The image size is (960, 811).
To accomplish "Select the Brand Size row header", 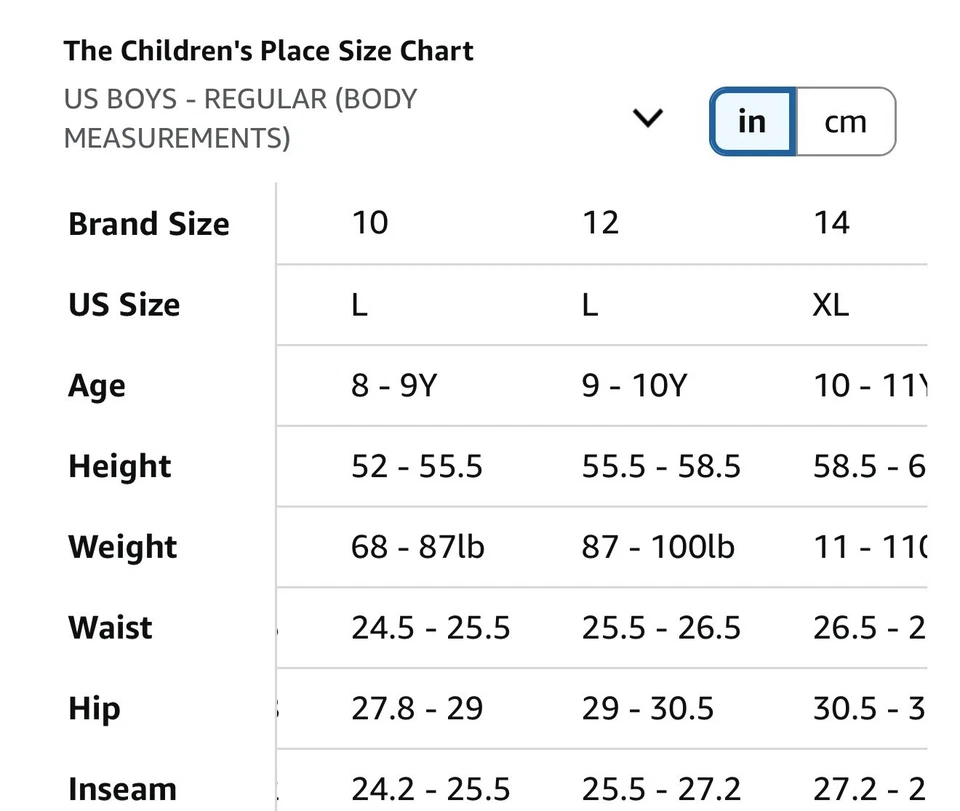I will 148,224.
